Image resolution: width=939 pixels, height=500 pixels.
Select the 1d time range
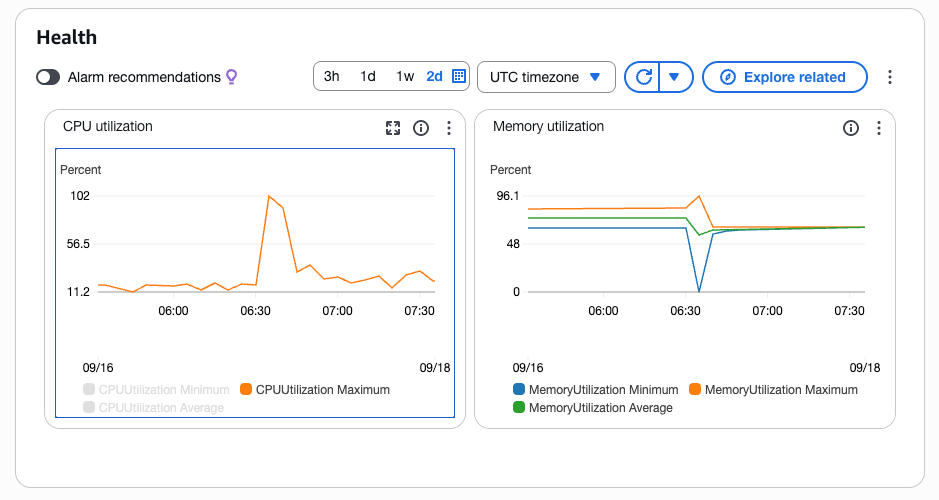point(368,77)
